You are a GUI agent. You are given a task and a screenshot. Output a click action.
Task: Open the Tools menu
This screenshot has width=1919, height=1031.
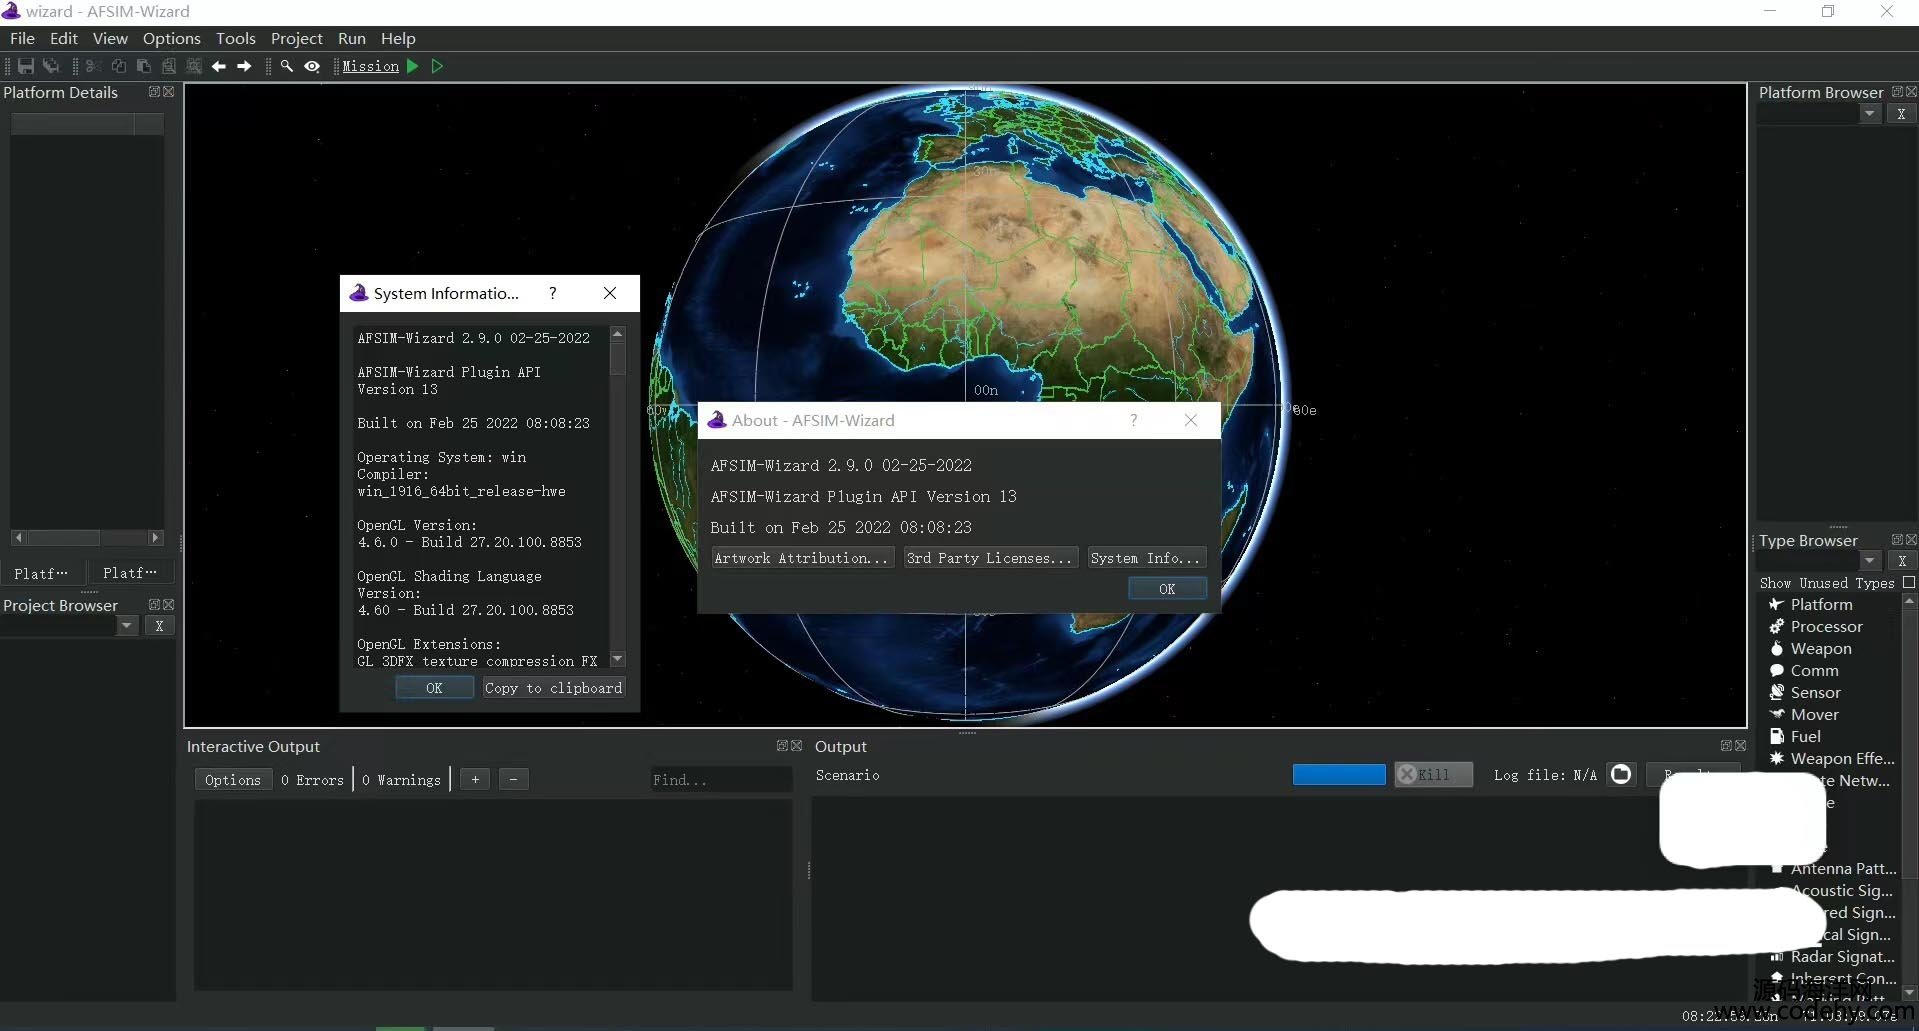click(x=235, y=38)
